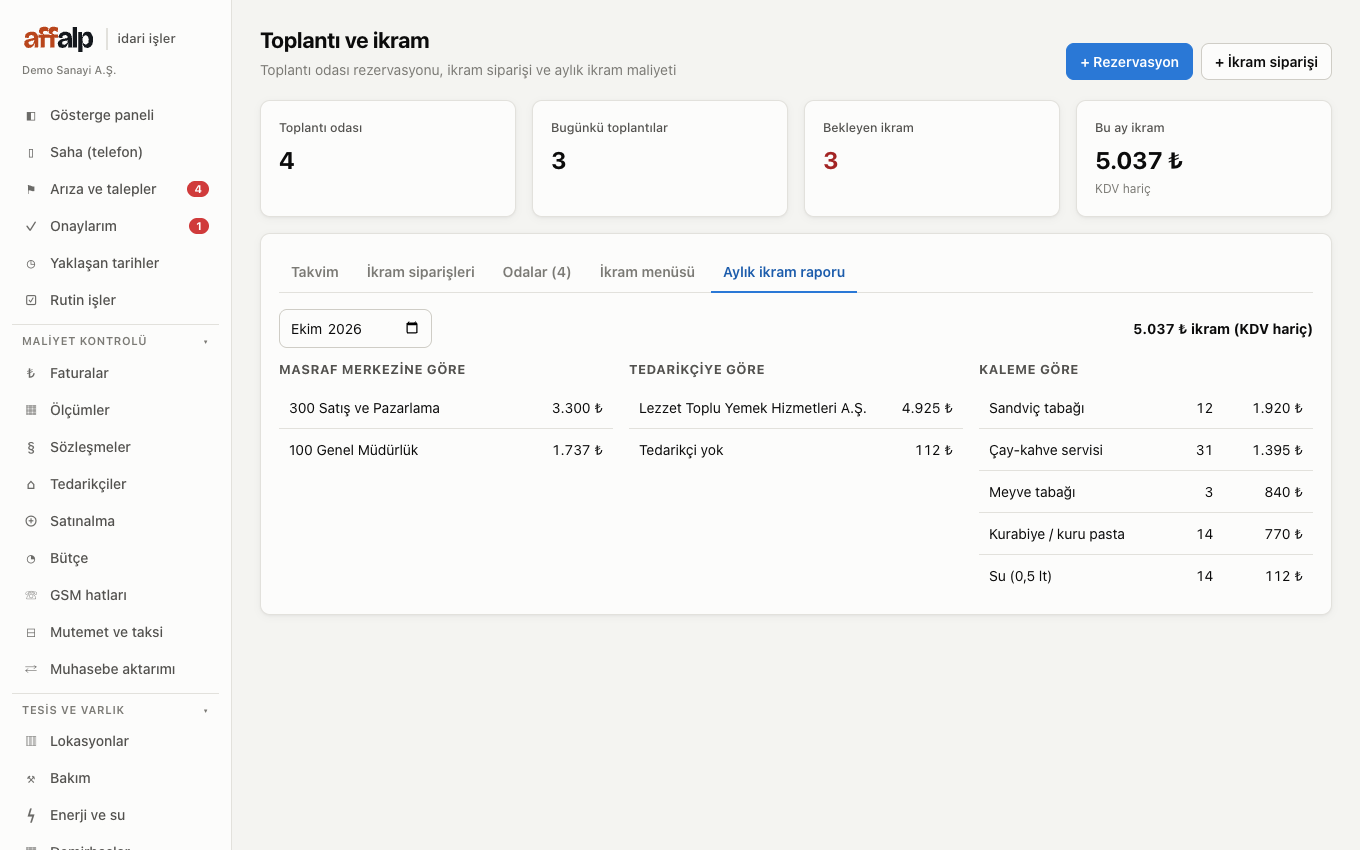The image size is (1360, 850).
Task: Click the Bu ay ikram summary card
Action: point(1204,158)
